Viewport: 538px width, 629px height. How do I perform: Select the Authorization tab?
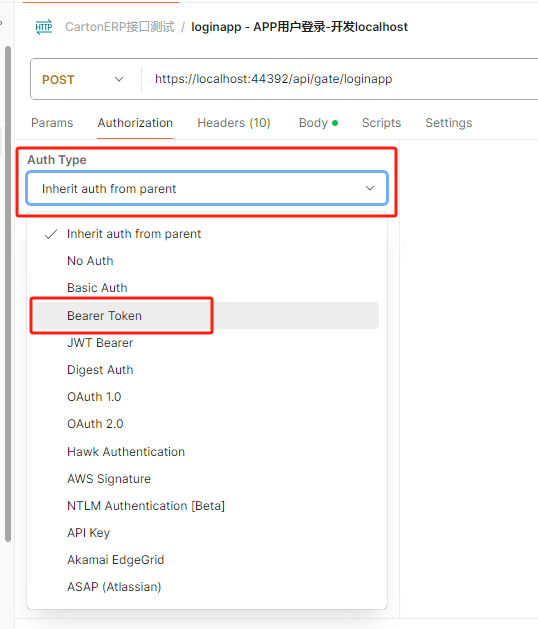click(135, 123)
